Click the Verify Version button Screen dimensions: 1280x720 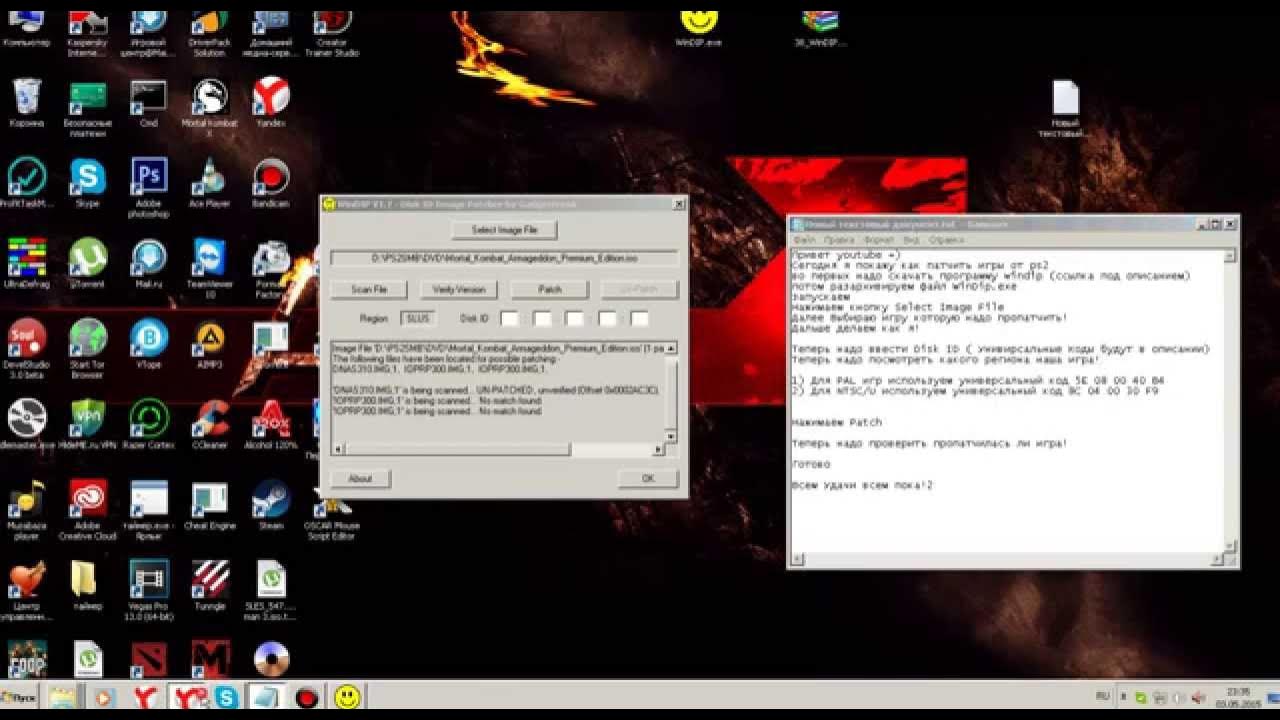pos(459,290)
